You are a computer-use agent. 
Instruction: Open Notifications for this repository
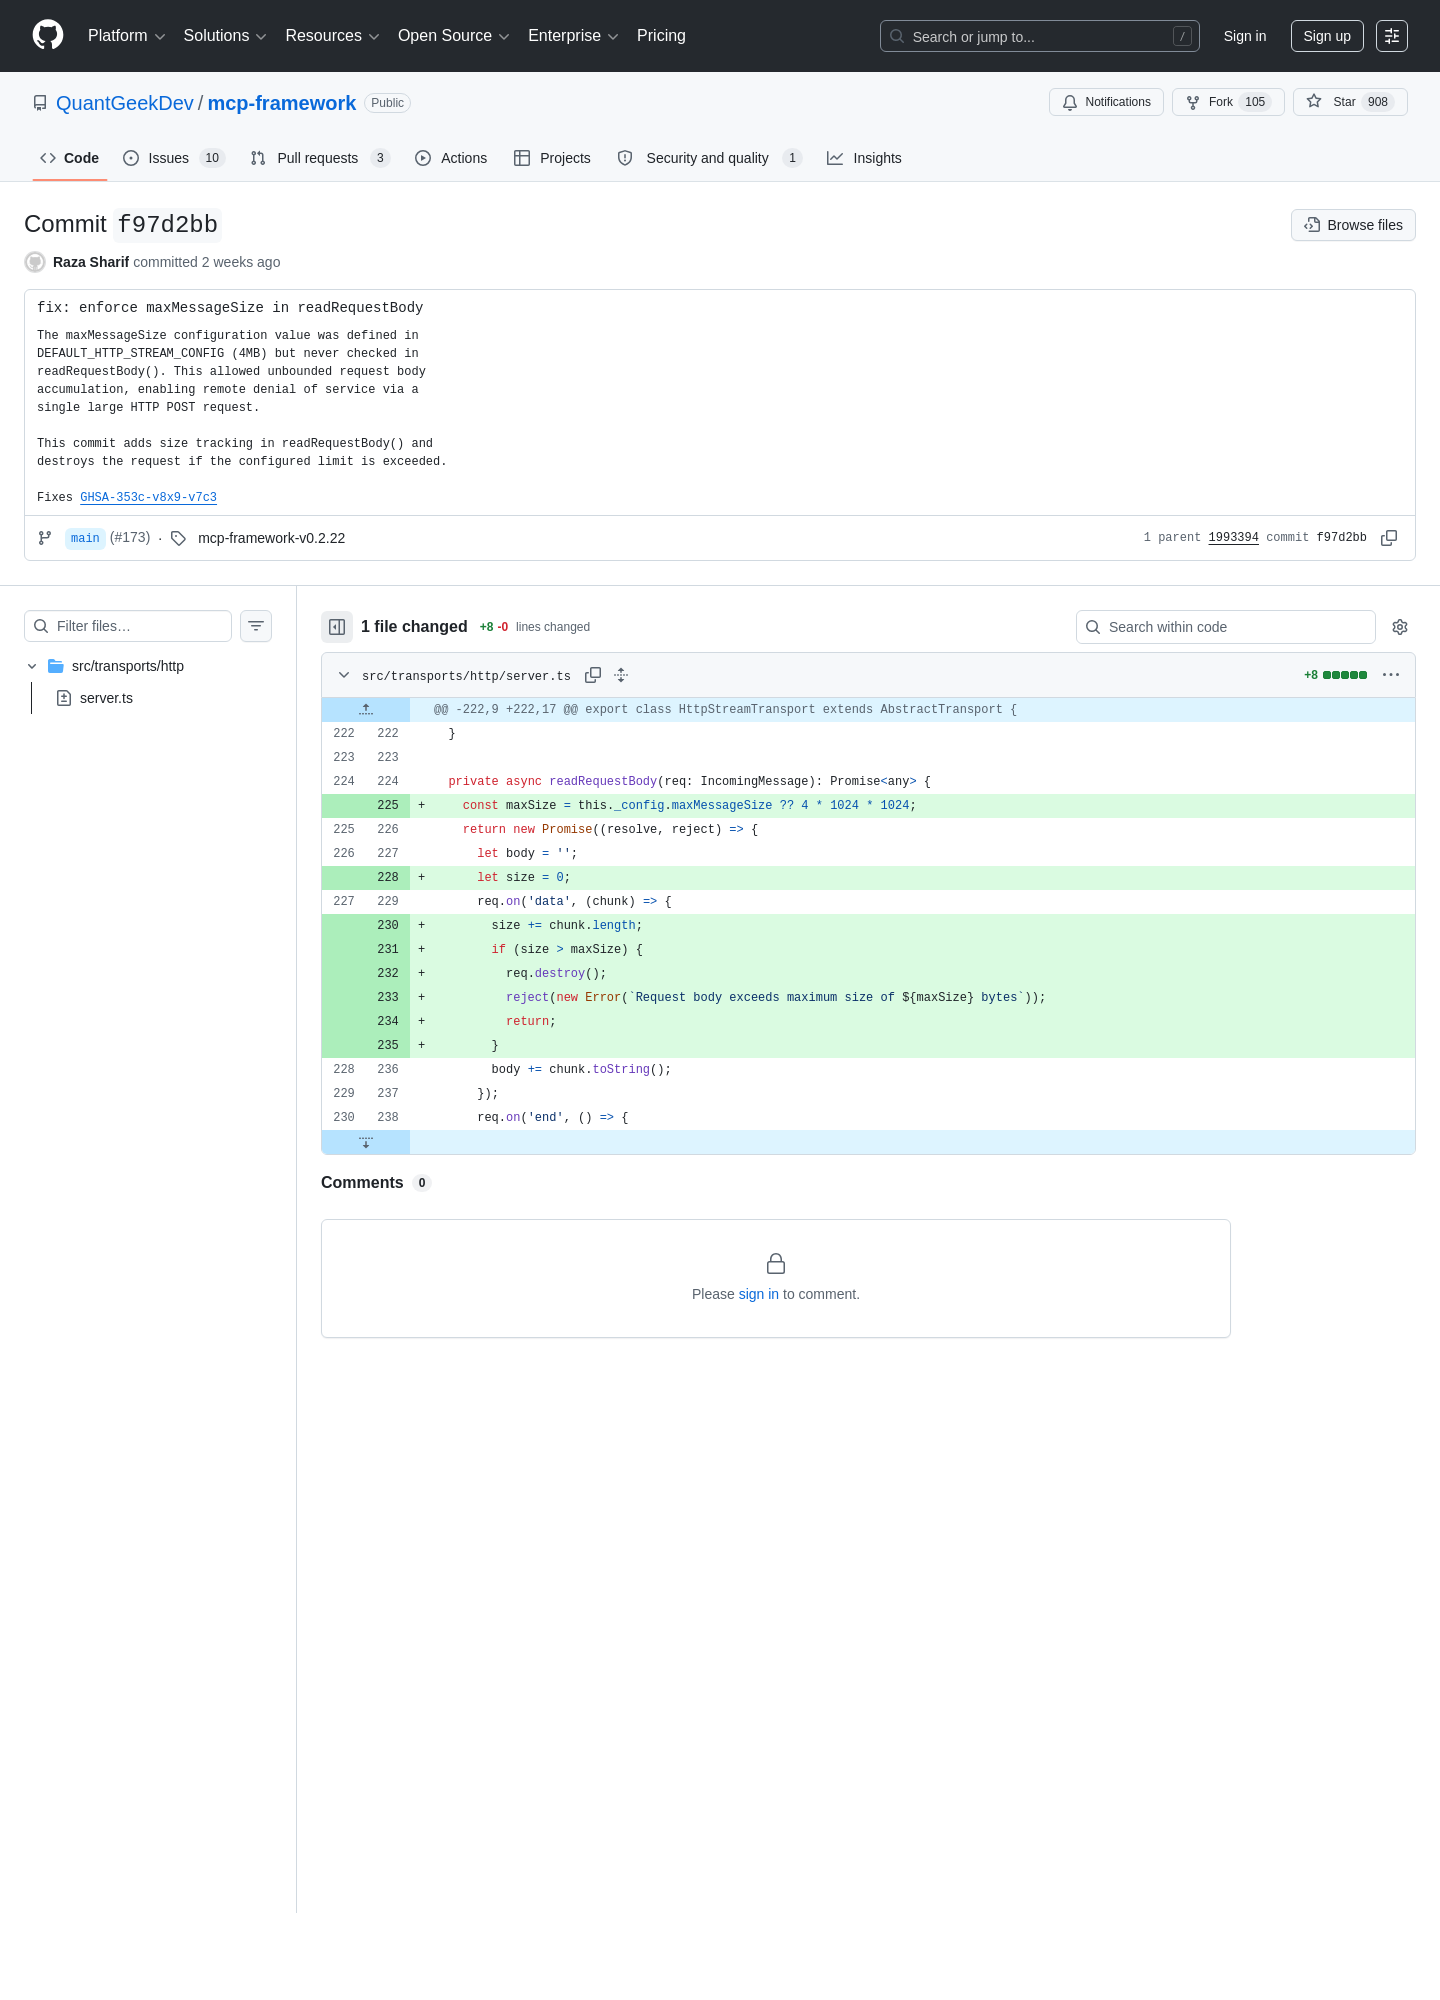tap(1106, 102)
